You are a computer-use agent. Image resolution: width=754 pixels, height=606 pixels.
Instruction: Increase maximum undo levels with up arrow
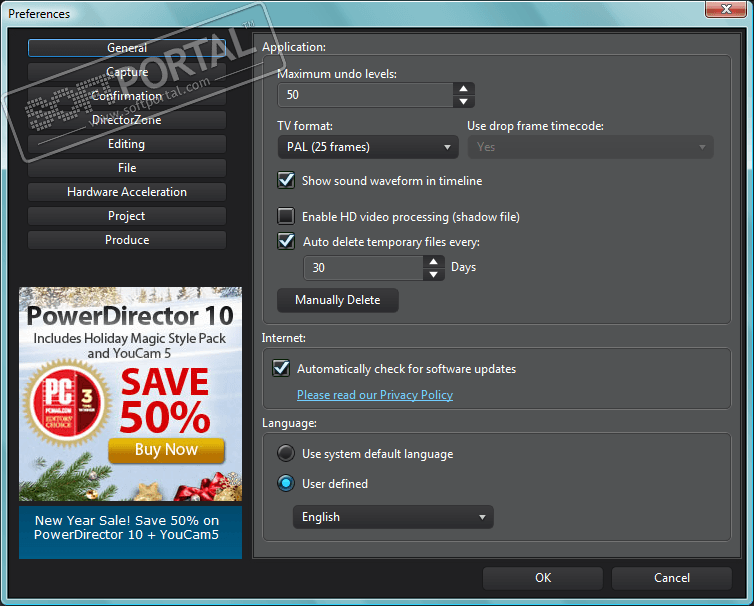(464, 88)
